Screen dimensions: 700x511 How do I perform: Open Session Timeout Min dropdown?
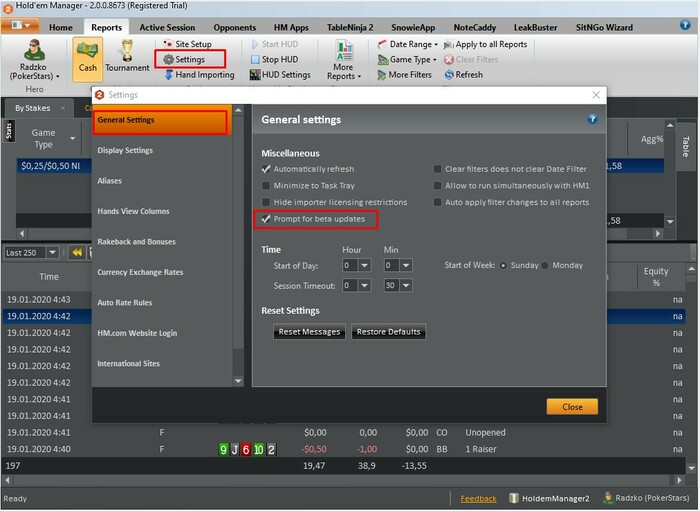pos(406,285)
